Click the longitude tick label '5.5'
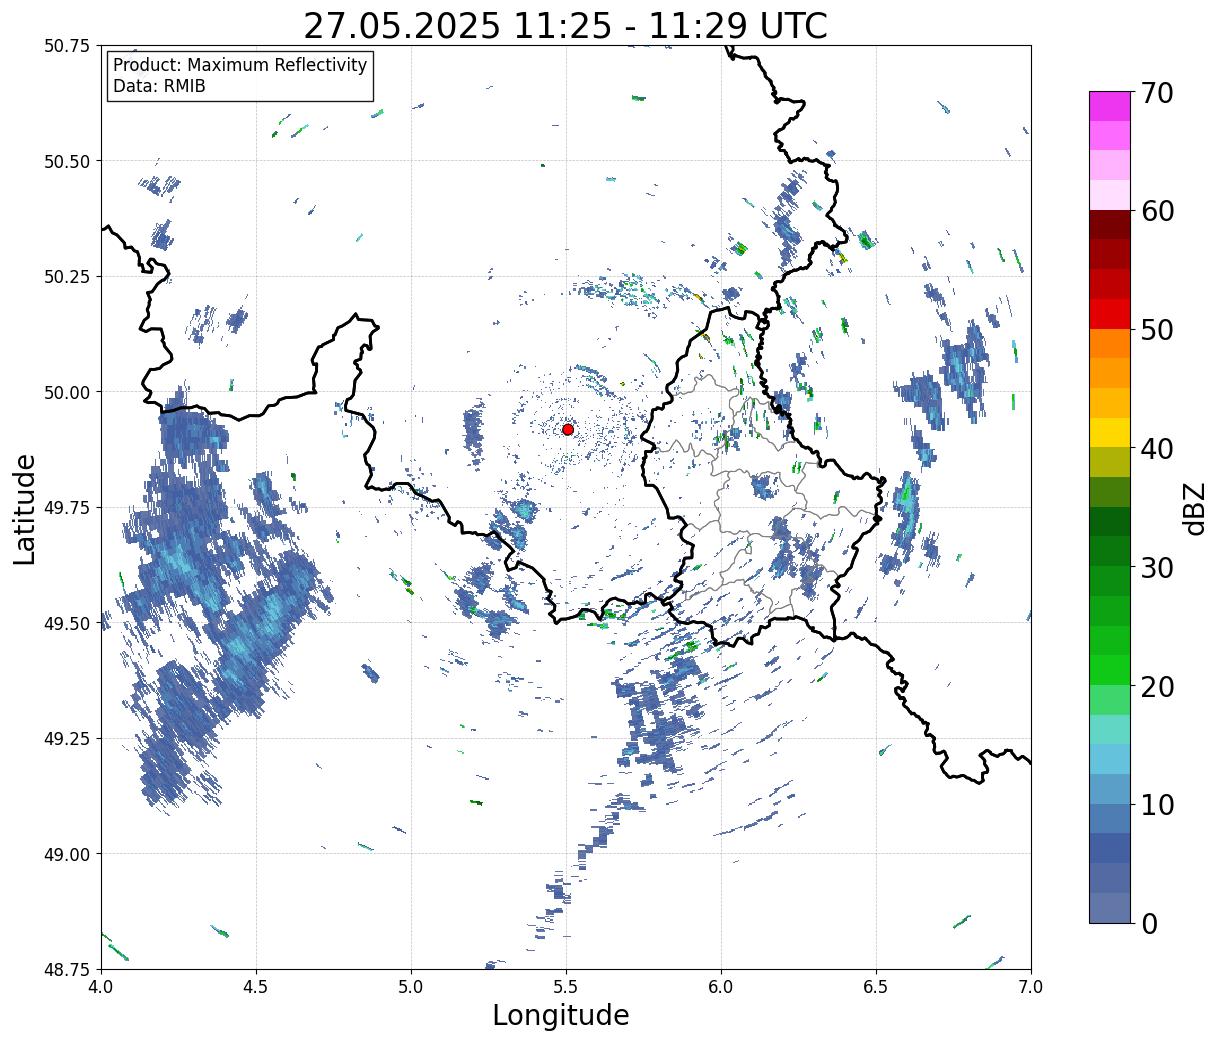The height and width of the screenshot is (1040, 1219). click(x=566, y=986)
